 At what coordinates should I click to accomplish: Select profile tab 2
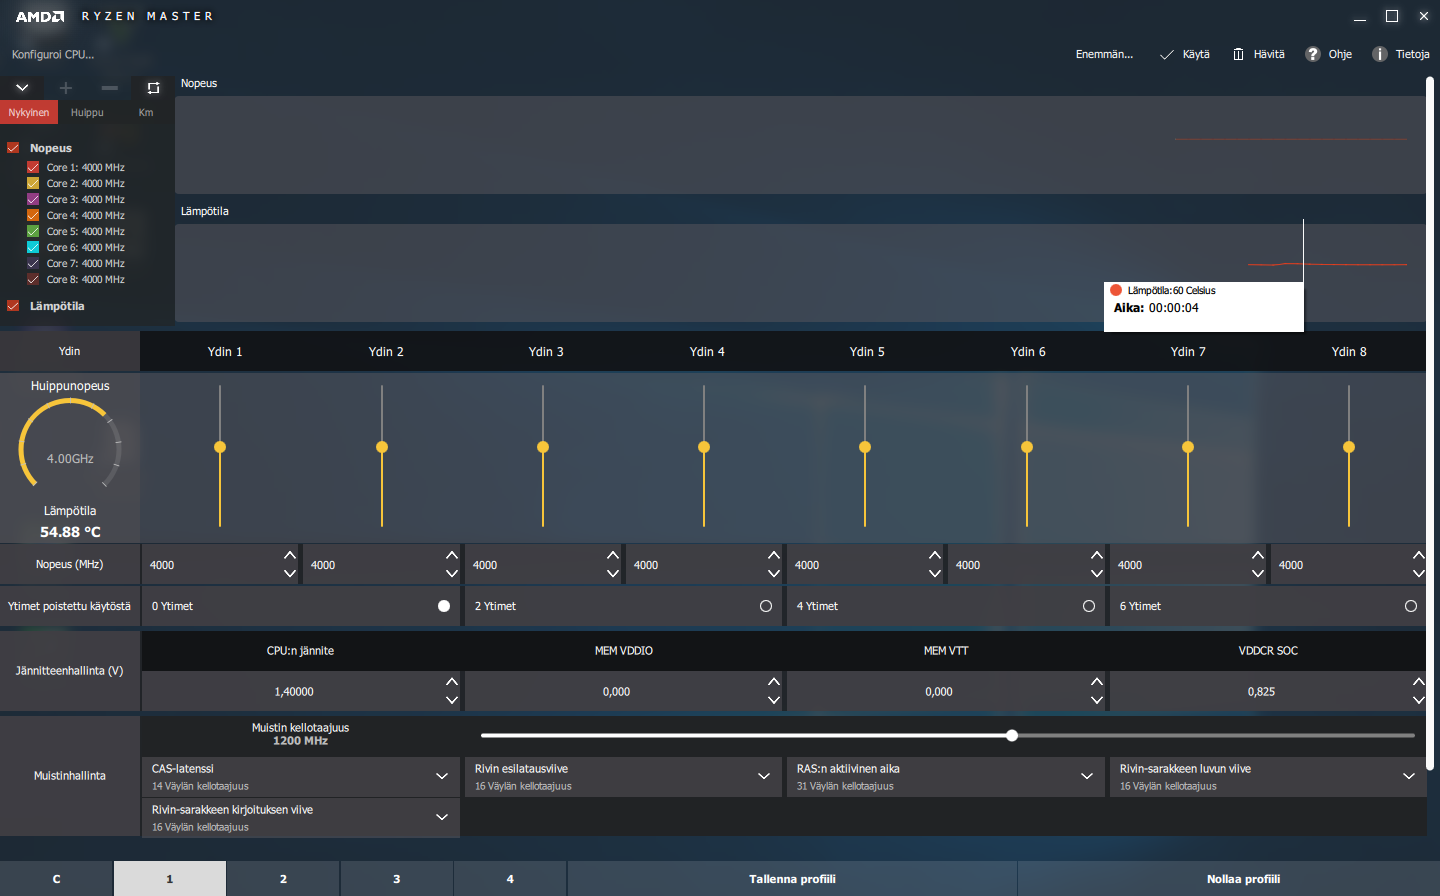coord(283,879)
